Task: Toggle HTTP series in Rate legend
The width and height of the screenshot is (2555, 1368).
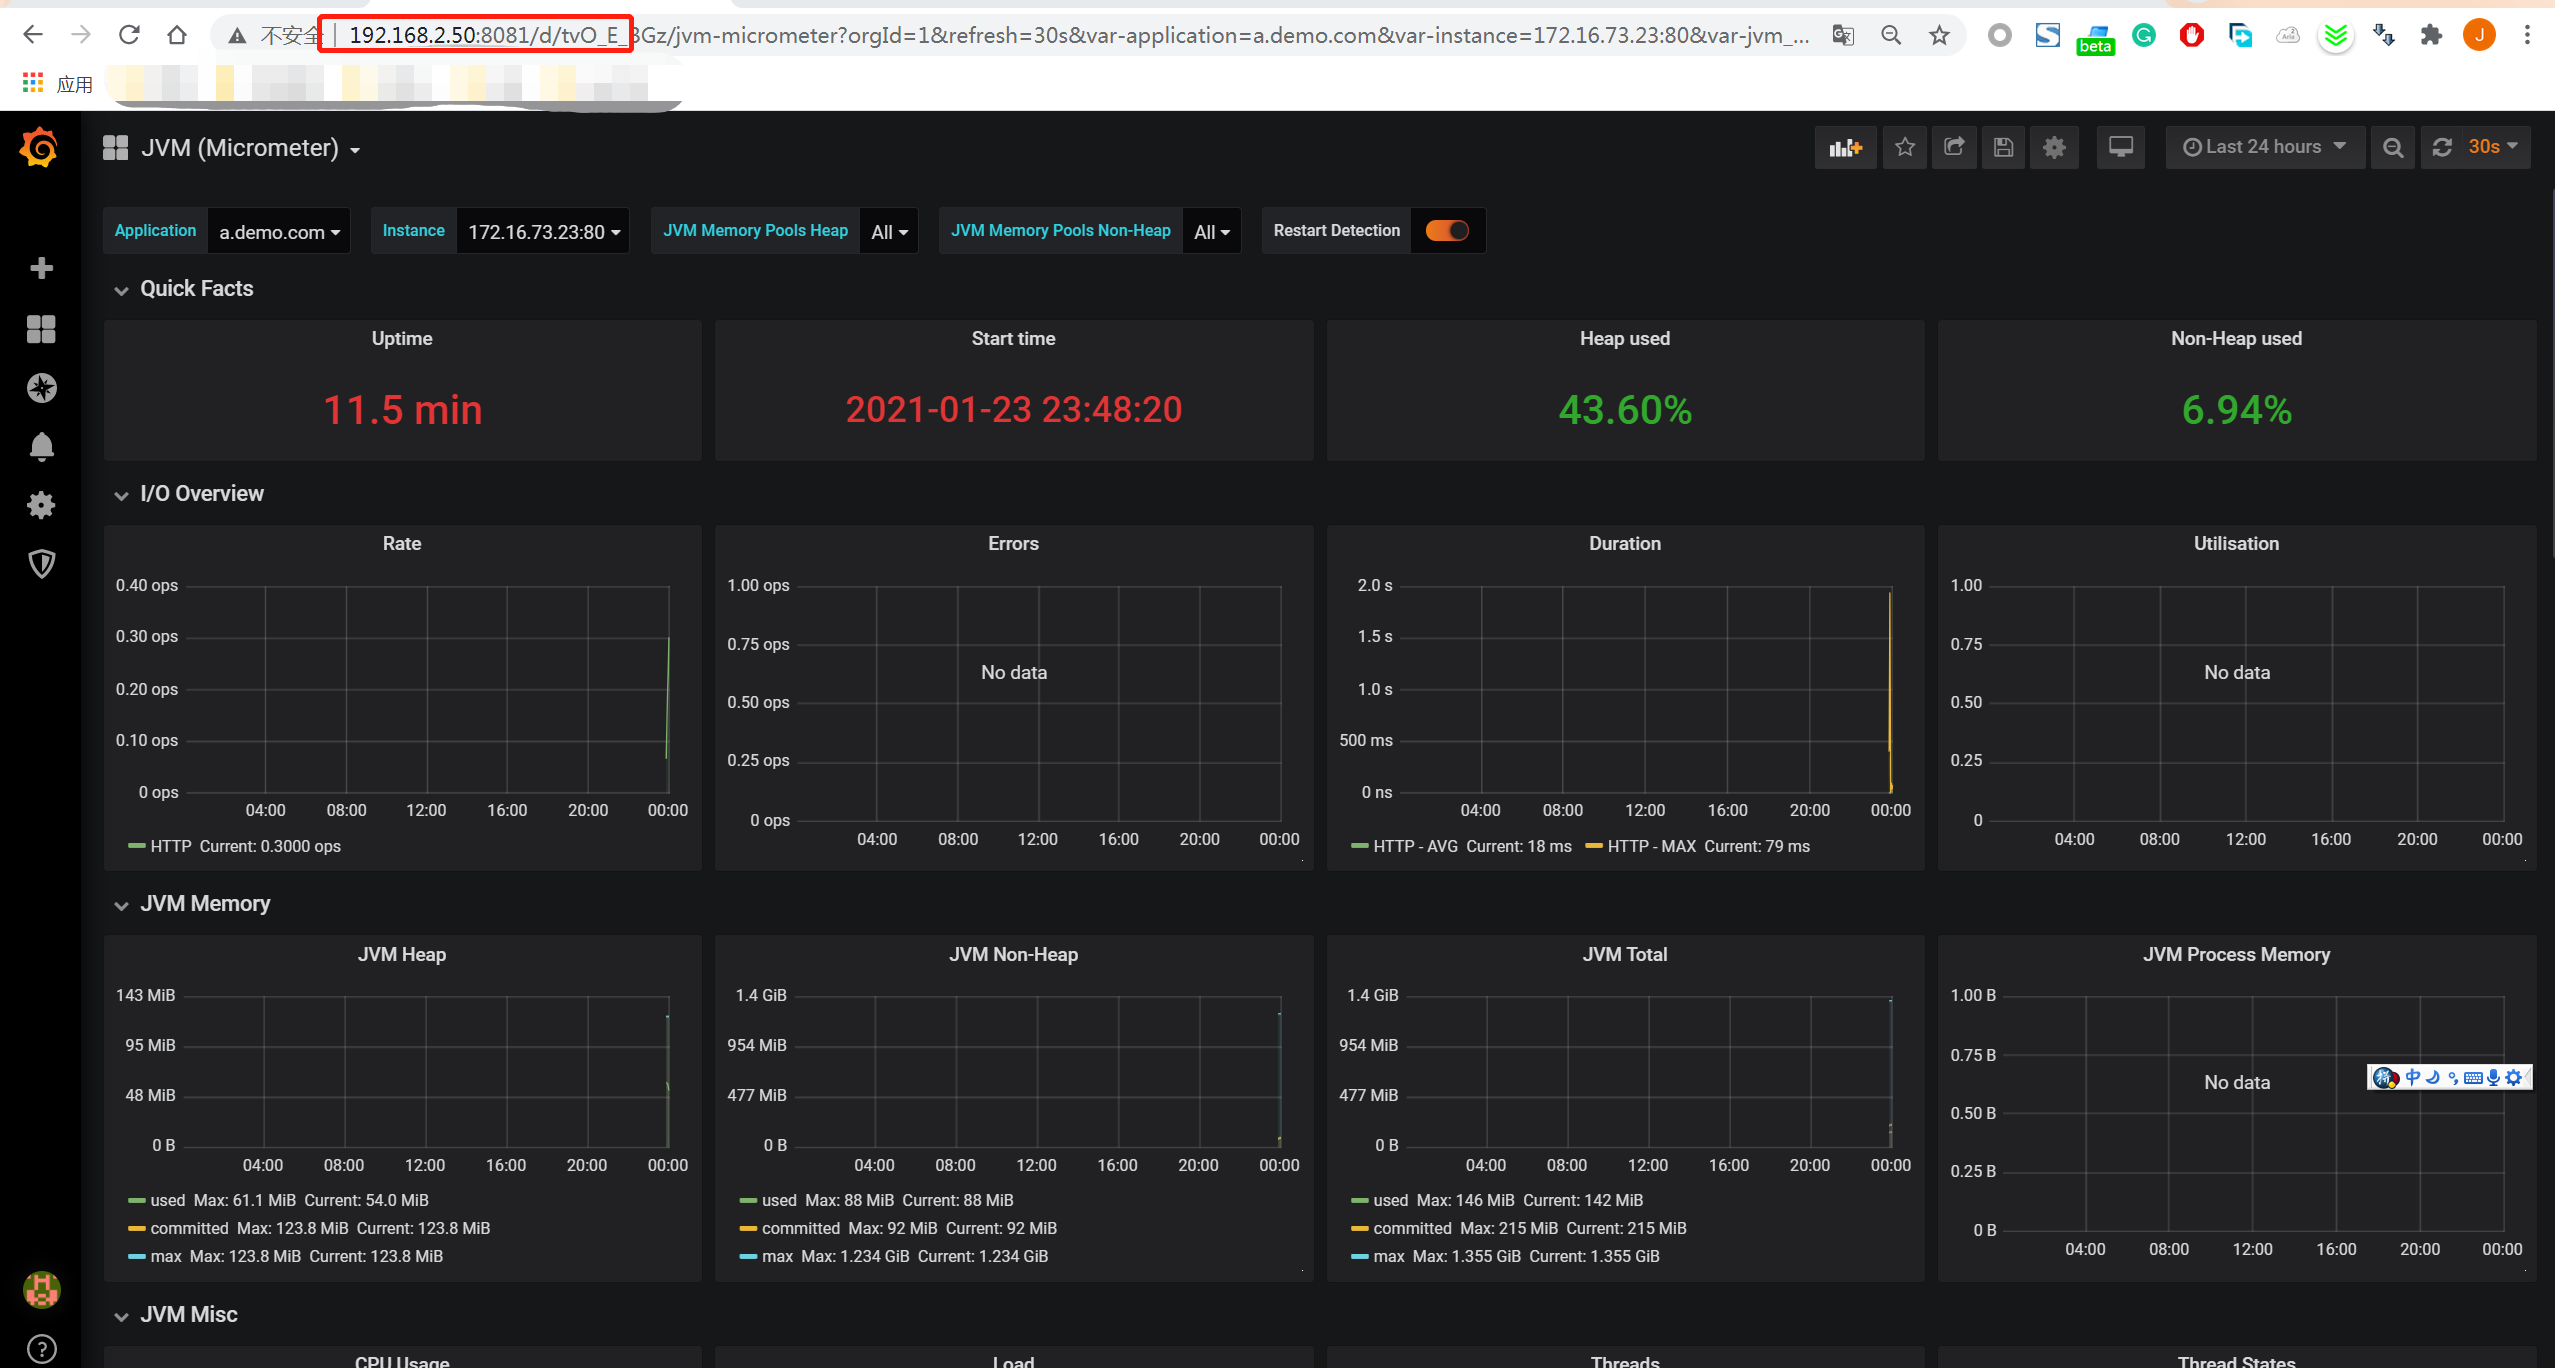Action: point(170,846)
